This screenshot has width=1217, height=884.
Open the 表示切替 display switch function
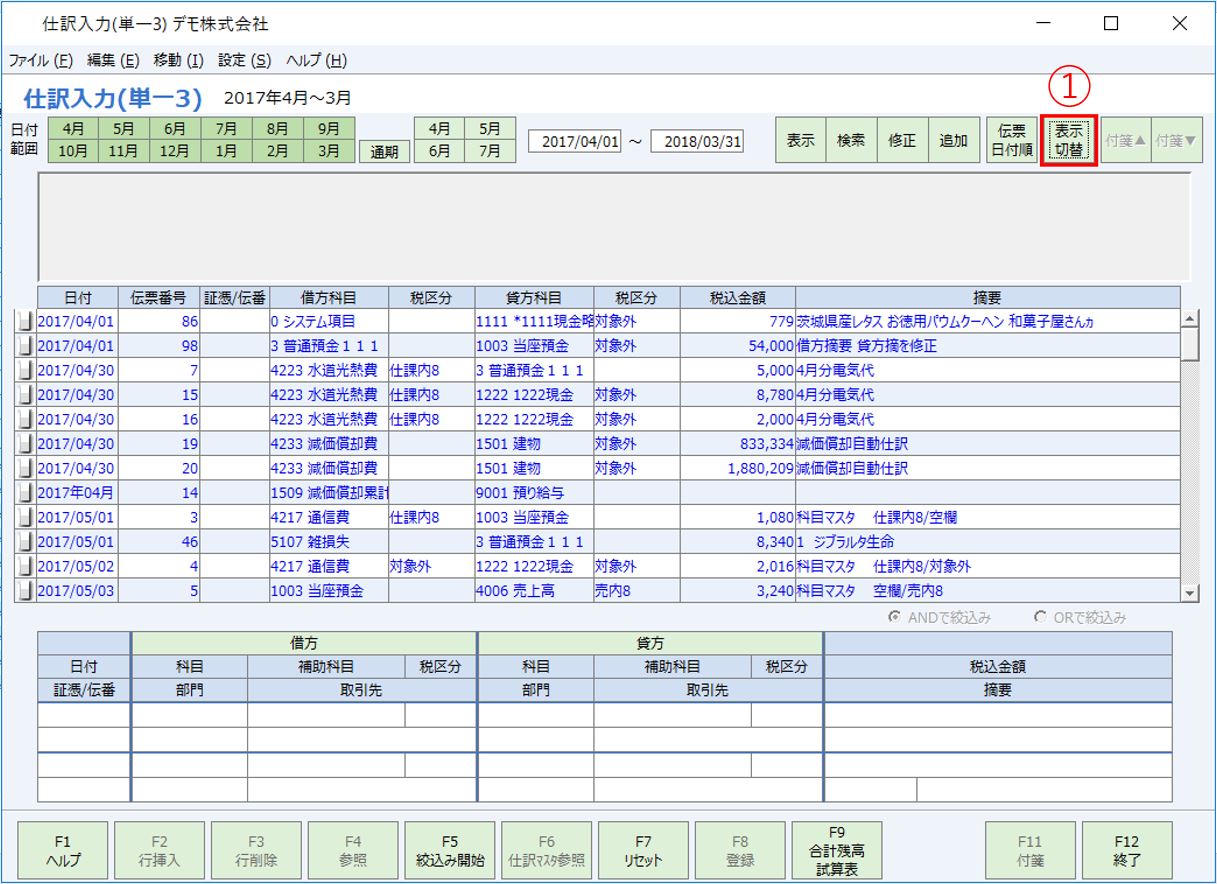[1066, 140]
